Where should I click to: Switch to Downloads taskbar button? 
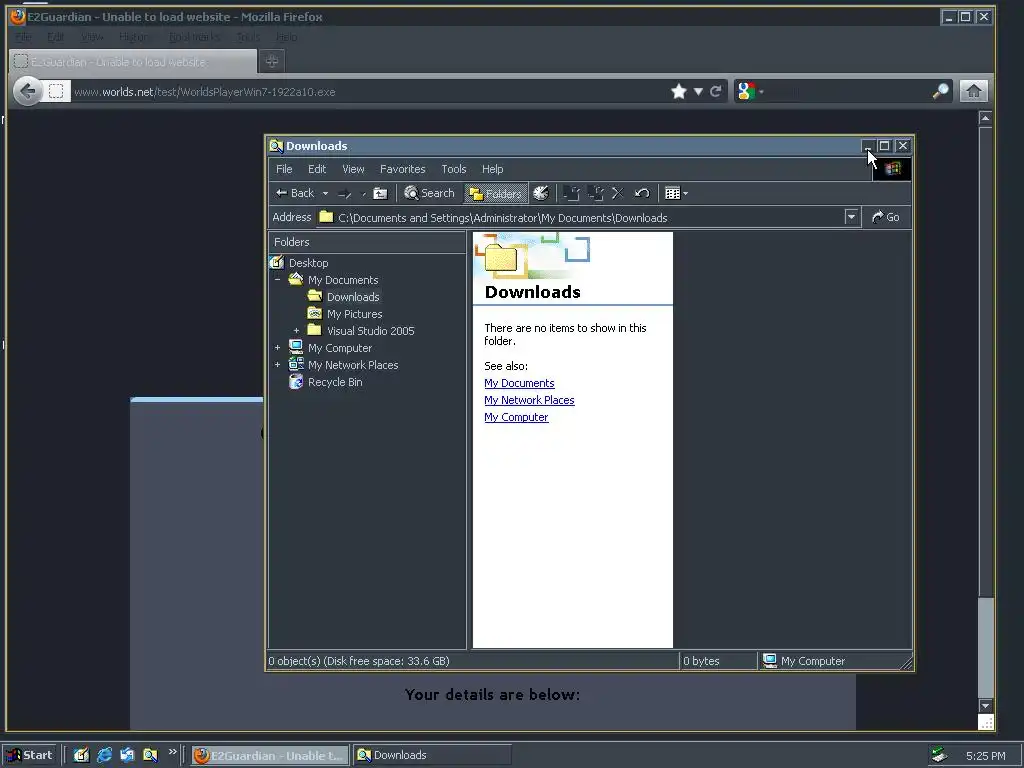pyautogui.click(x=432, y=756)
